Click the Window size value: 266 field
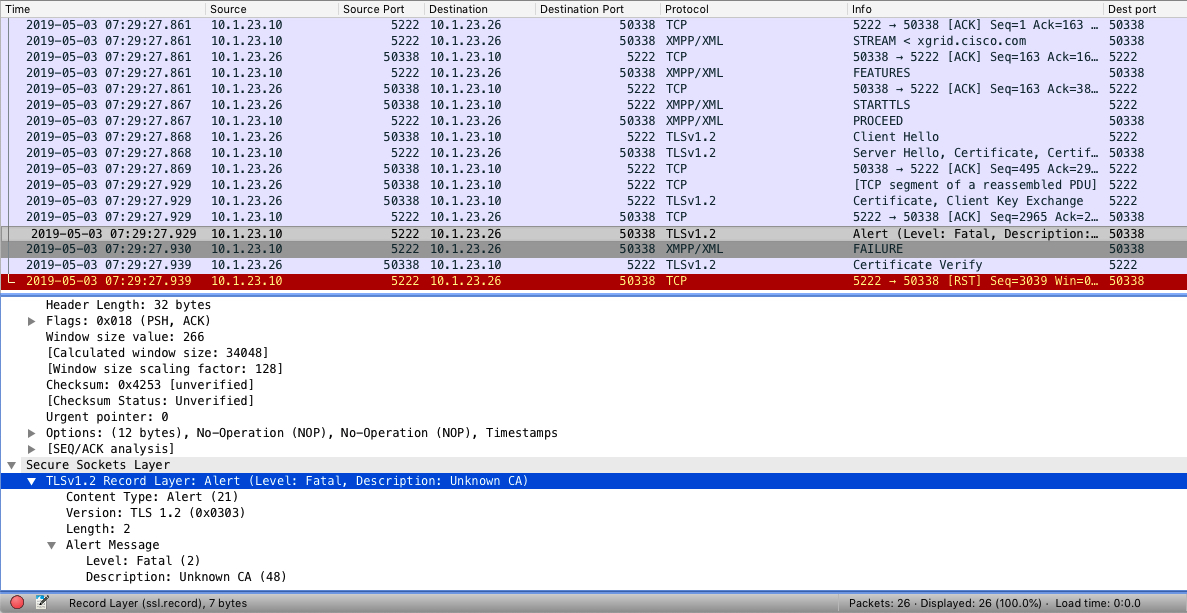 point(125,337)
